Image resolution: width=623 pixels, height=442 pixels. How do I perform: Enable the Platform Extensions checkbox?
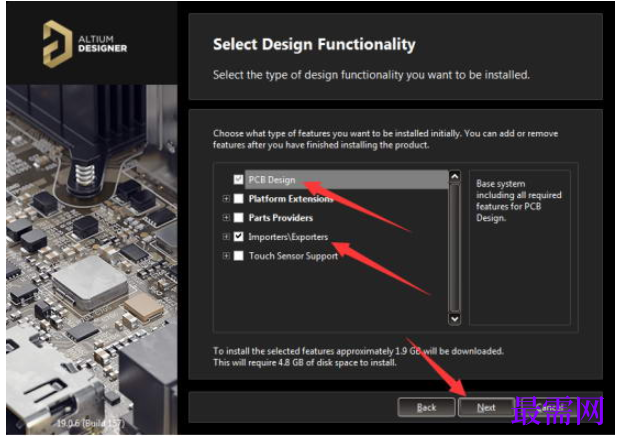click(238, 198)
